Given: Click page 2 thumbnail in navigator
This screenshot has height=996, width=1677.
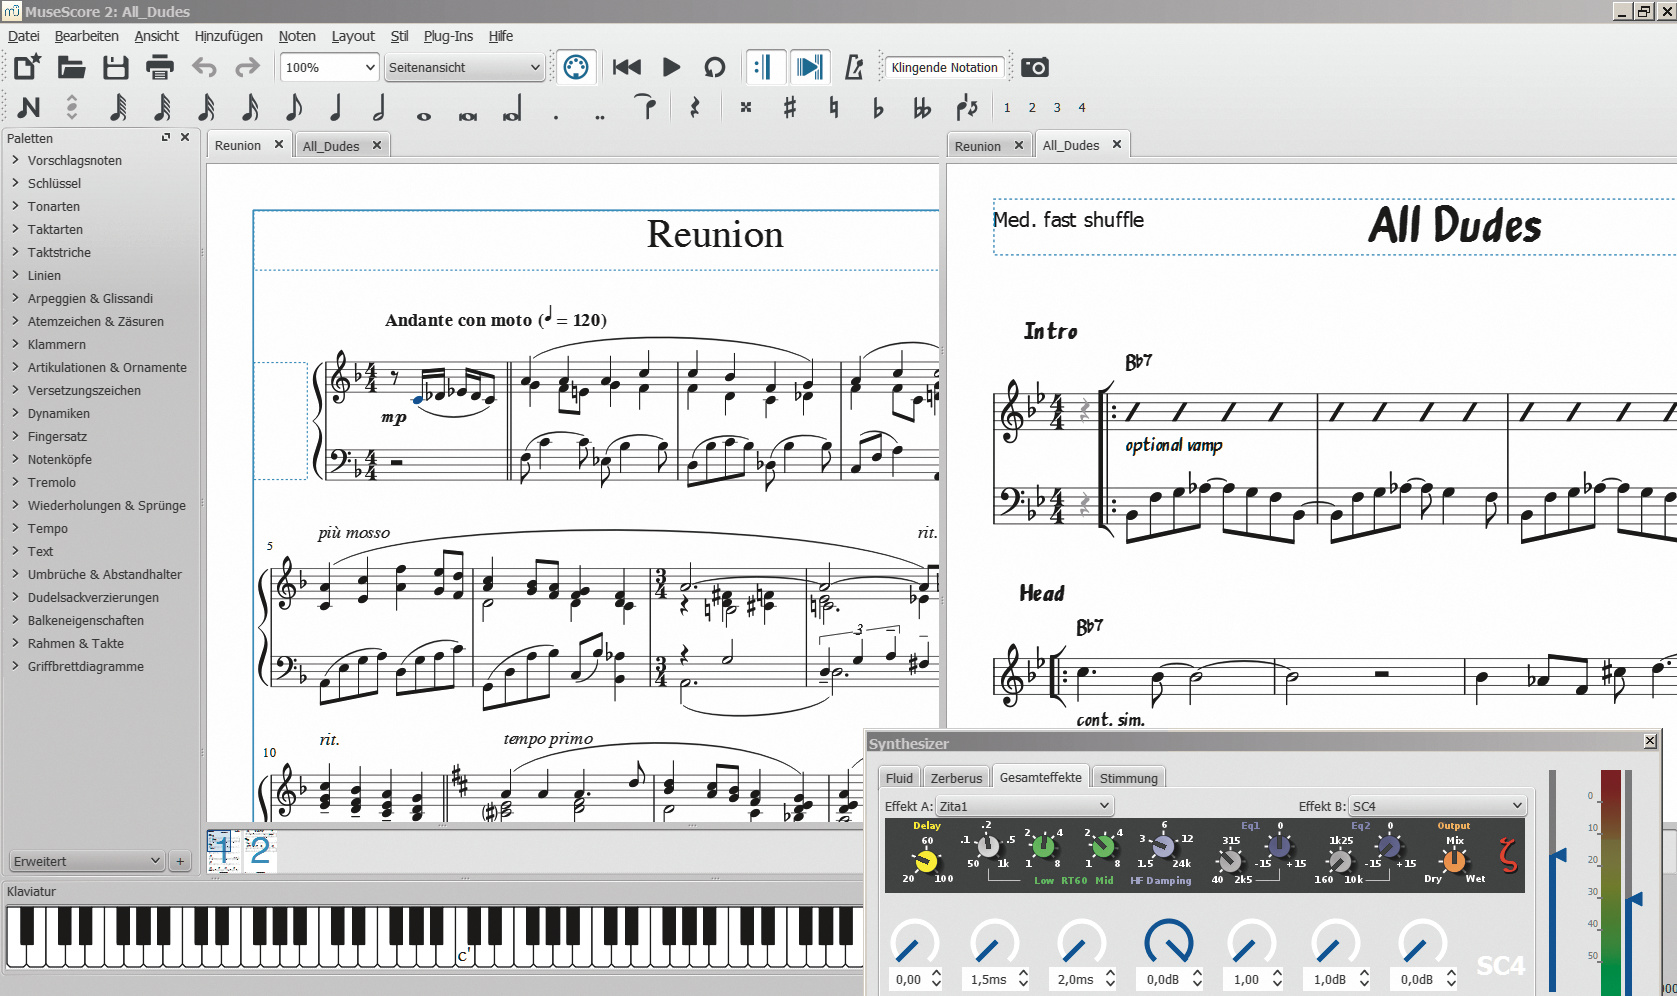Looking at the screenshot, I should tap(260, 851).
